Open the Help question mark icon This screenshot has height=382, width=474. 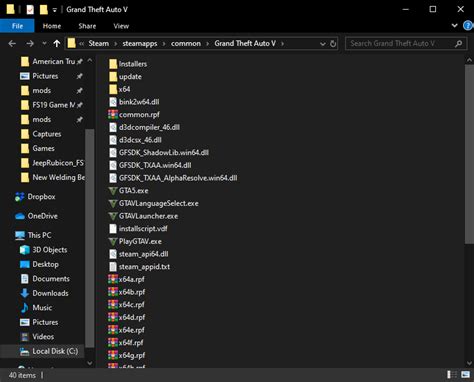[468, 26]
